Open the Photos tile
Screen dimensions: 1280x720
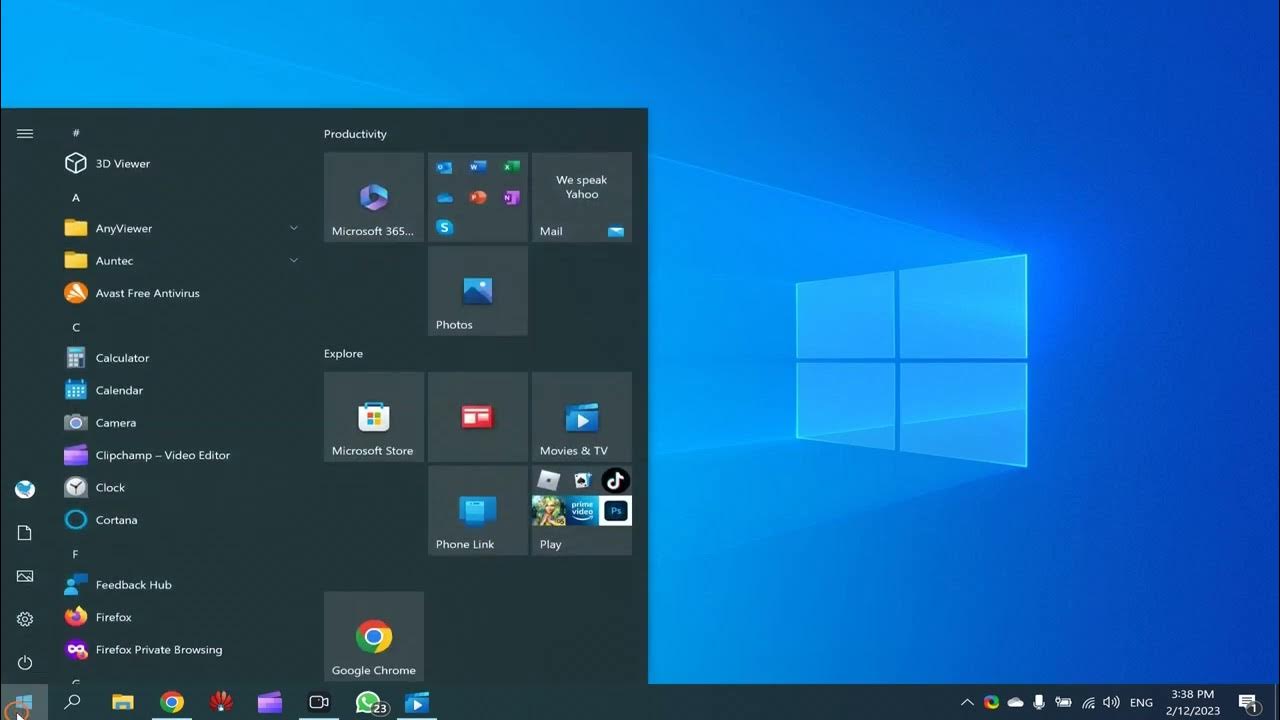pos(478,291)
